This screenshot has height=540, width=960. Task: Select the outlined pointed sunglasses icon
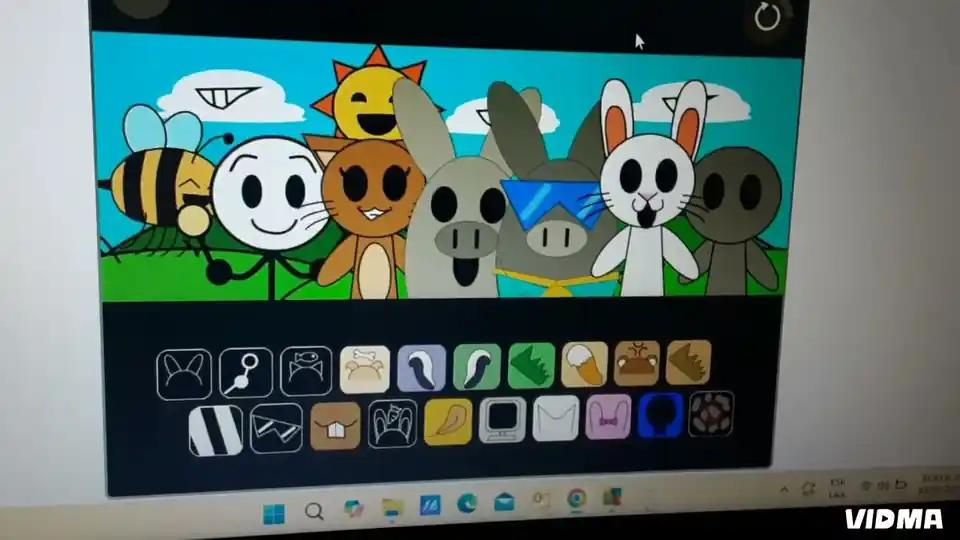[276, 428]
